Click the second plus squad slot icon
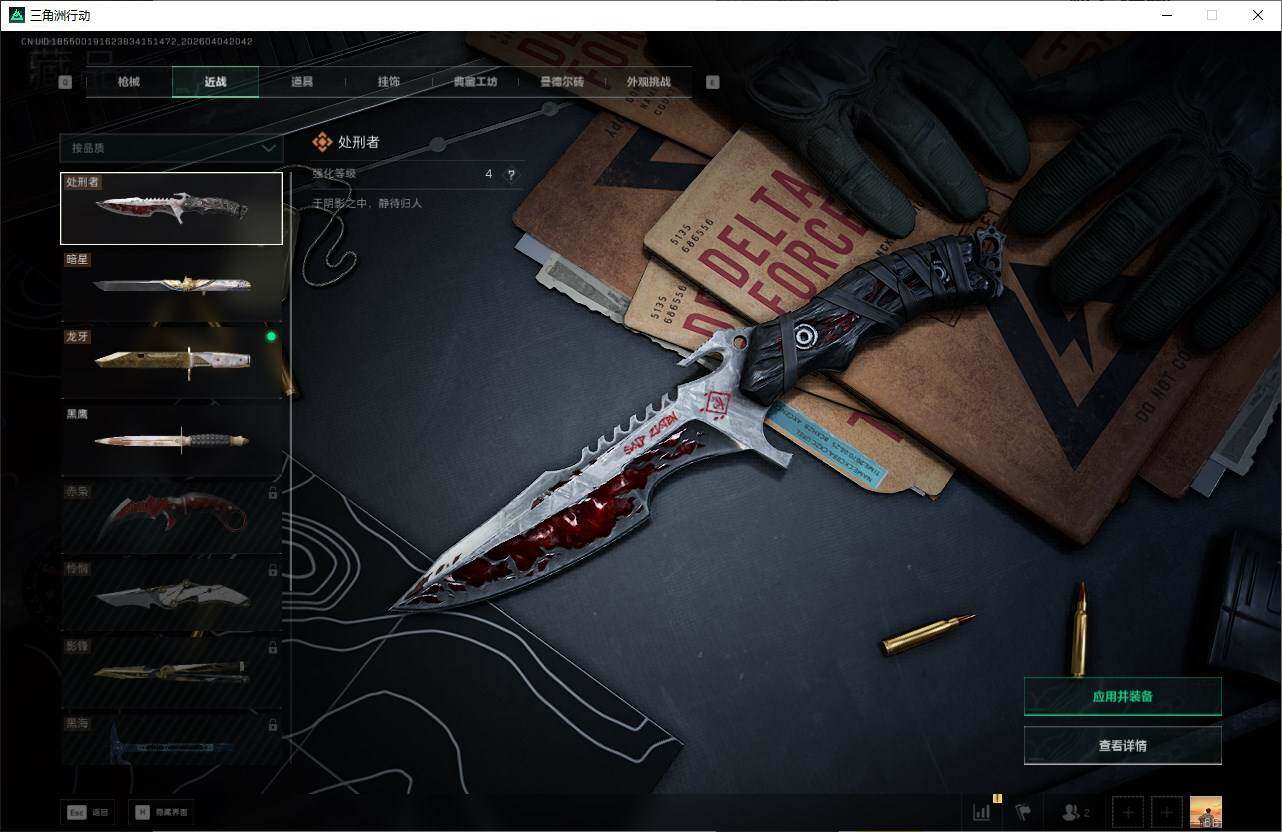This screenshot has width=1282, height=832. [x=1165, y=812]
